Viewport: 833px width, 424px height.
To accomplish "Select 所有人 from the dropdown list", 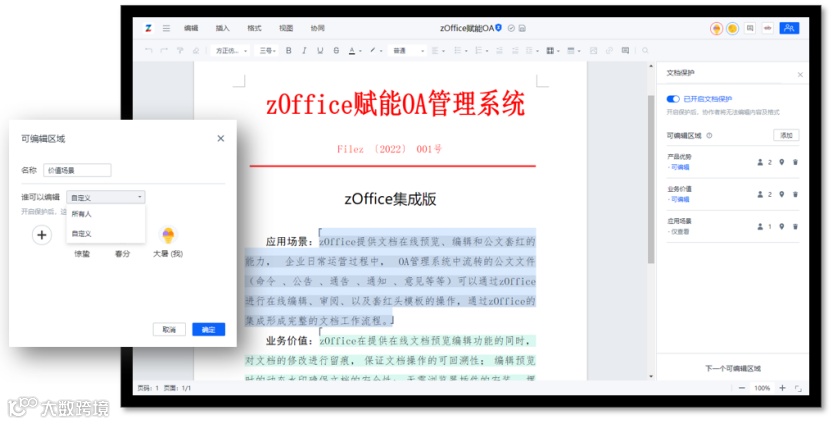I will pos(106,214).
